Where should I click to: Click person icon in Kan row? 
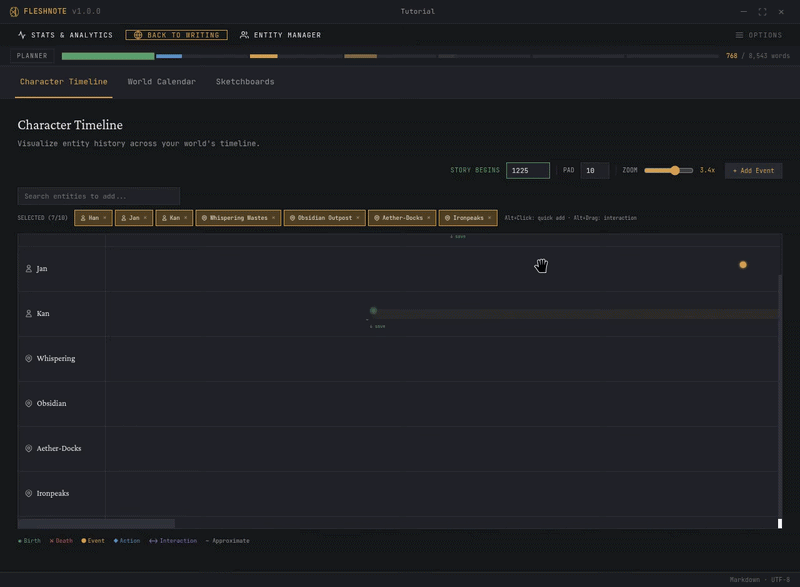(x=29, y=314)
